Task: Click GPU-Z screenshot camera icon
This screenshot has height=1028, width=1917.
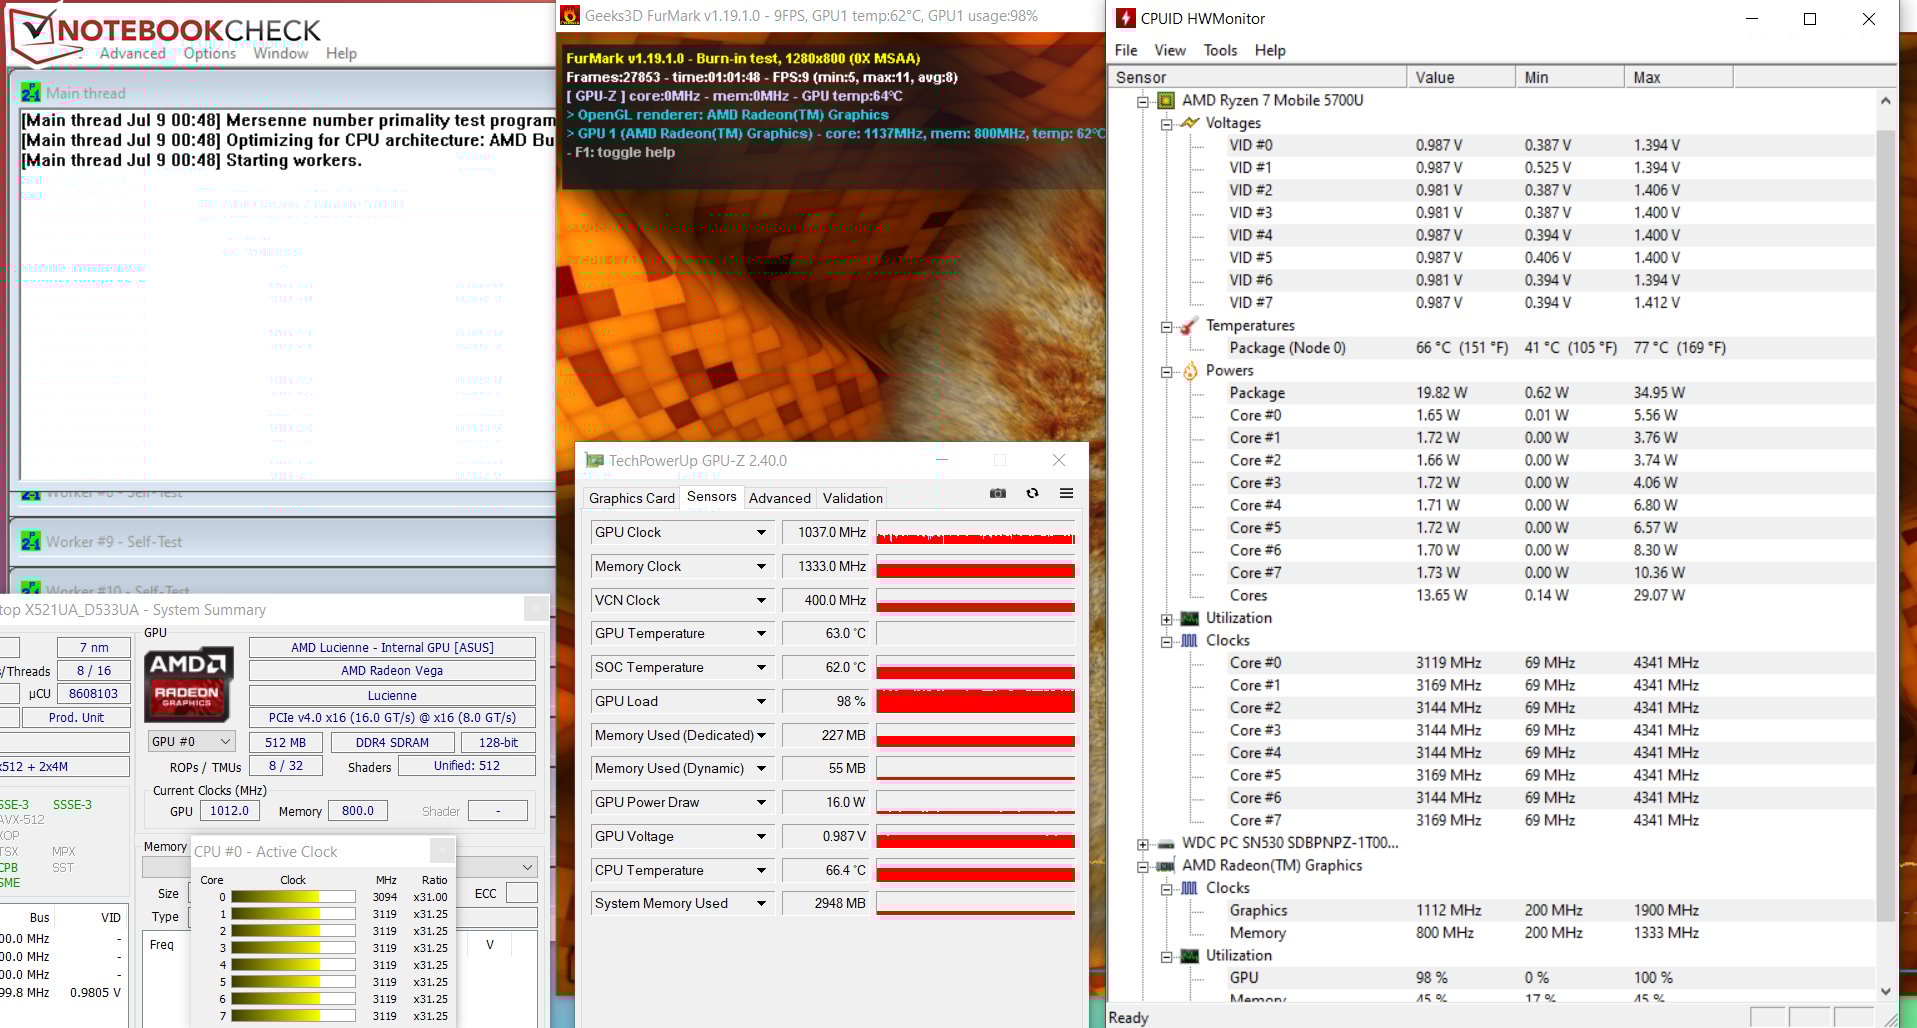Action: pos(997,493)
